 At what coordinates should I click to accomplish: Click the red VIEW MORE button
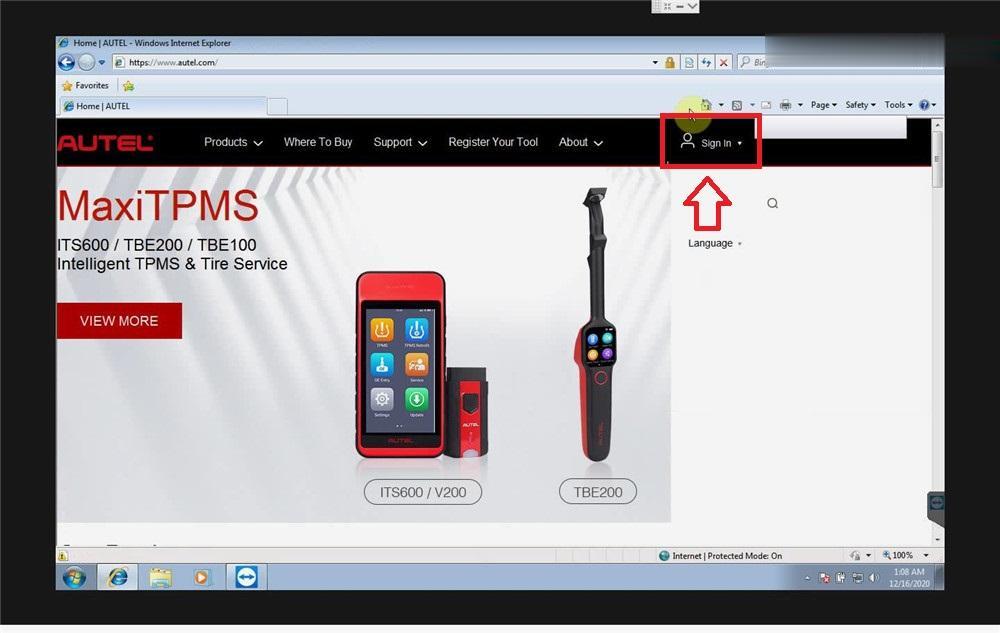coord(119,321)
